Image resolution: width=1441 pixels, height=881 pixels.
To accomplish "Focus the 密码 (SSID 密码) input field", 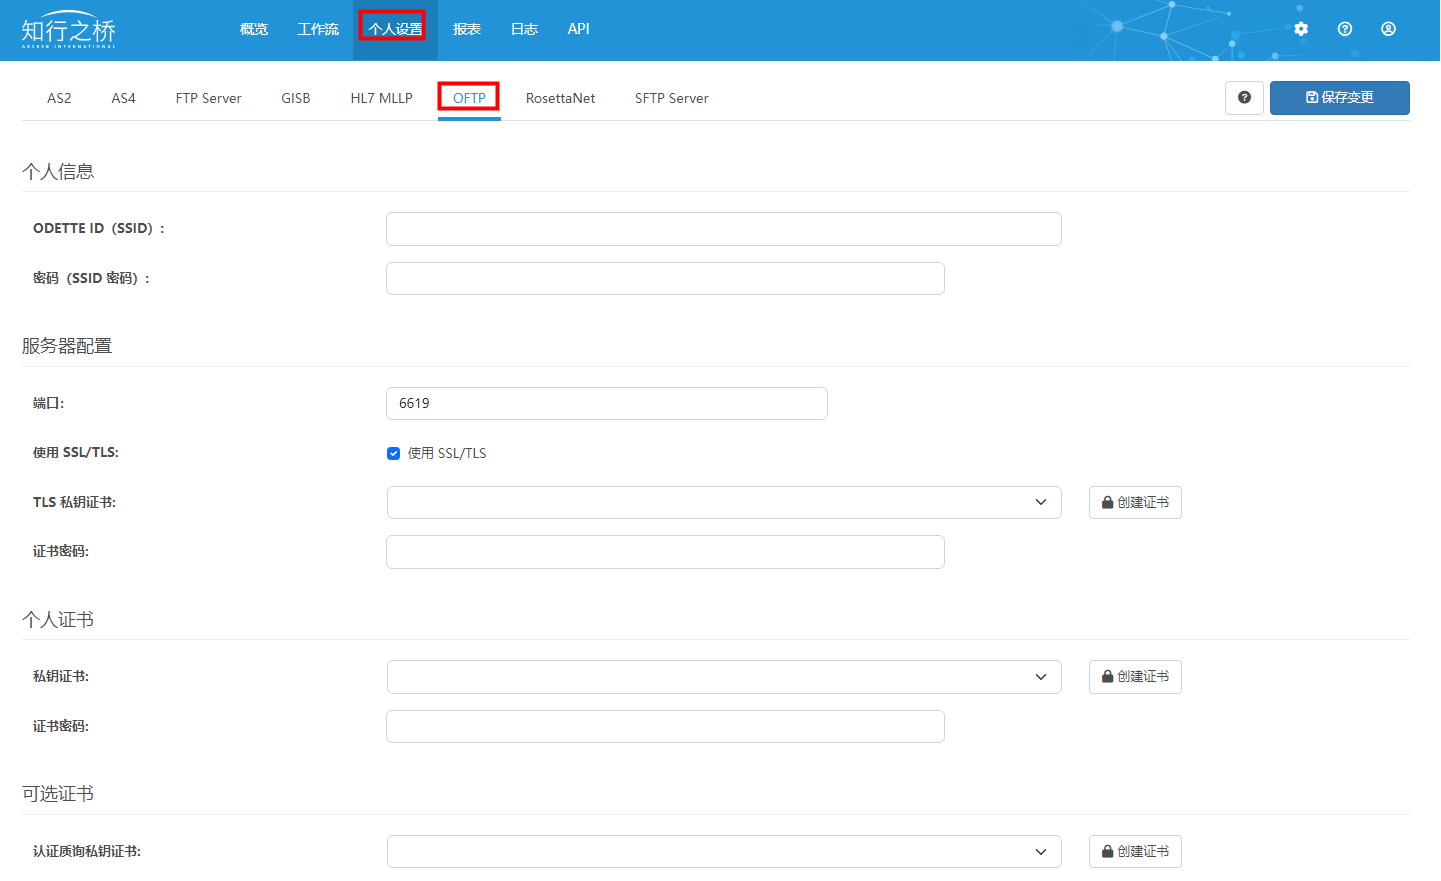I will click(x=665, y=279).
